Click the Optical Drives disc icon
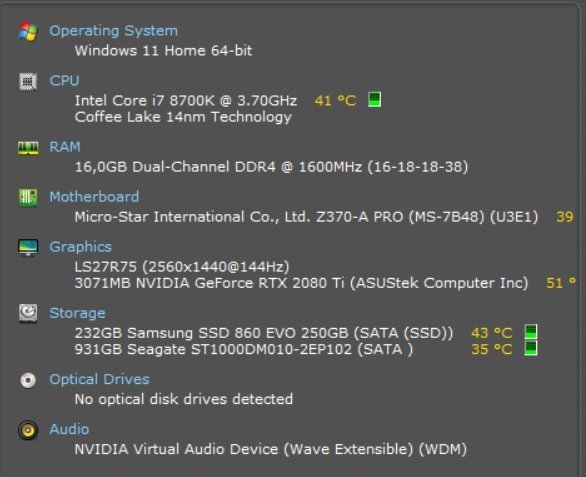Viewport: 586px width, 477px height. tap(28, 380)
